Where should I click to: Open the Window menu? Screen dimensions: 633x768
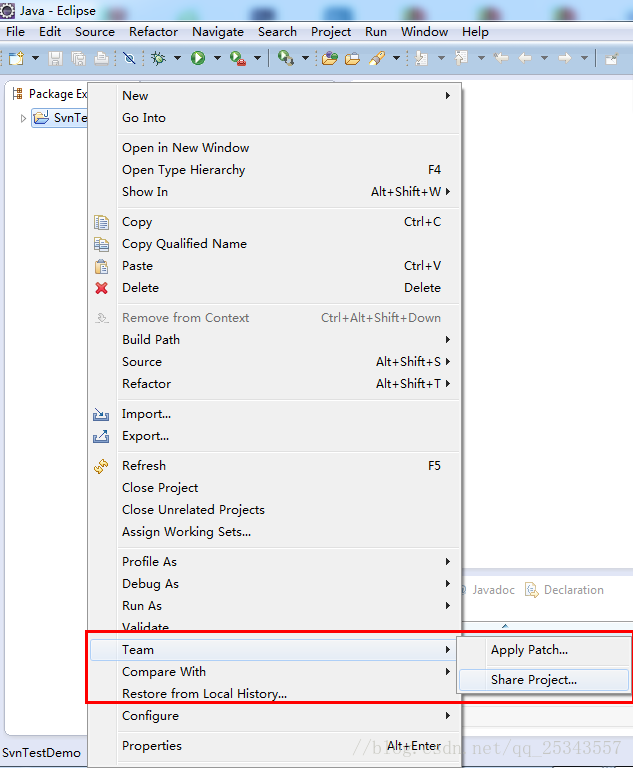[x=424, y=32]
